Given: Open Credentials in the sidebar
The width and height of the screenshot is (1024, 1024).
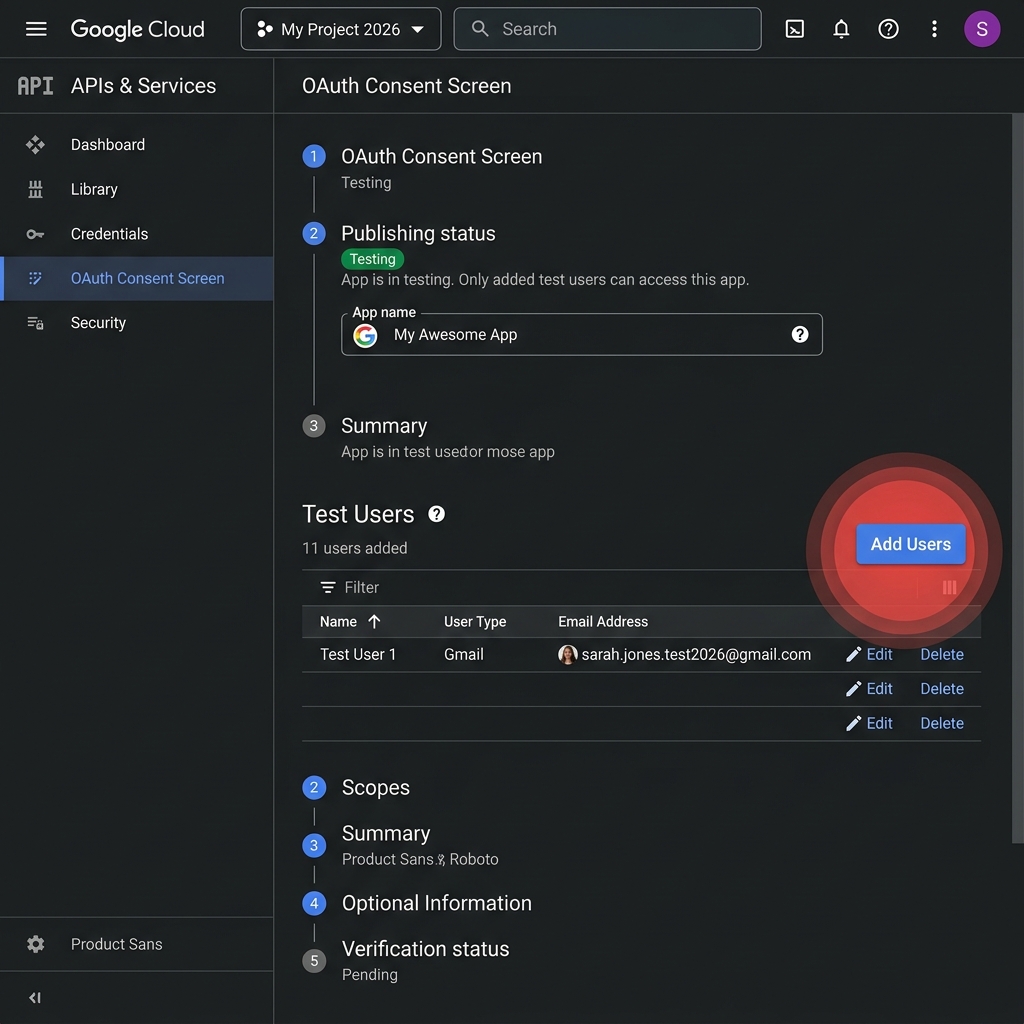Looking at the screenshot, I should coord(109,234).
